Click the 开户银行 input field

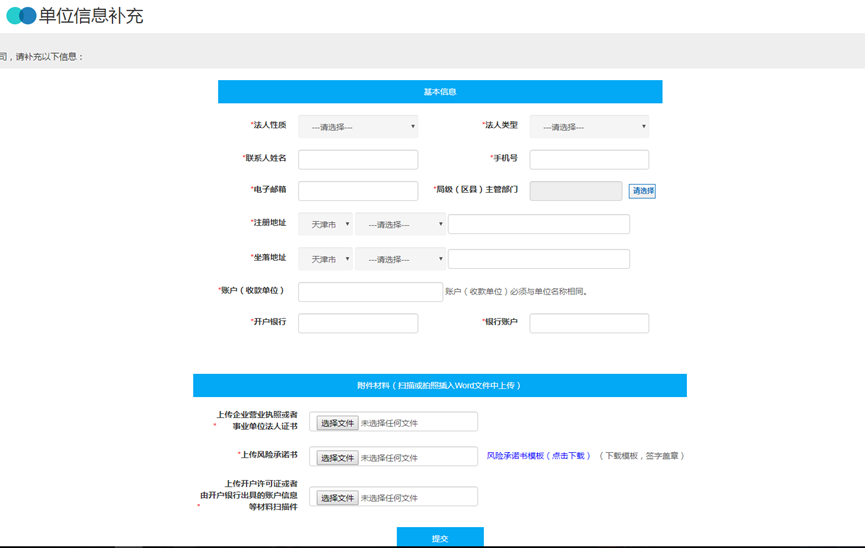click(x=358, y=323)
